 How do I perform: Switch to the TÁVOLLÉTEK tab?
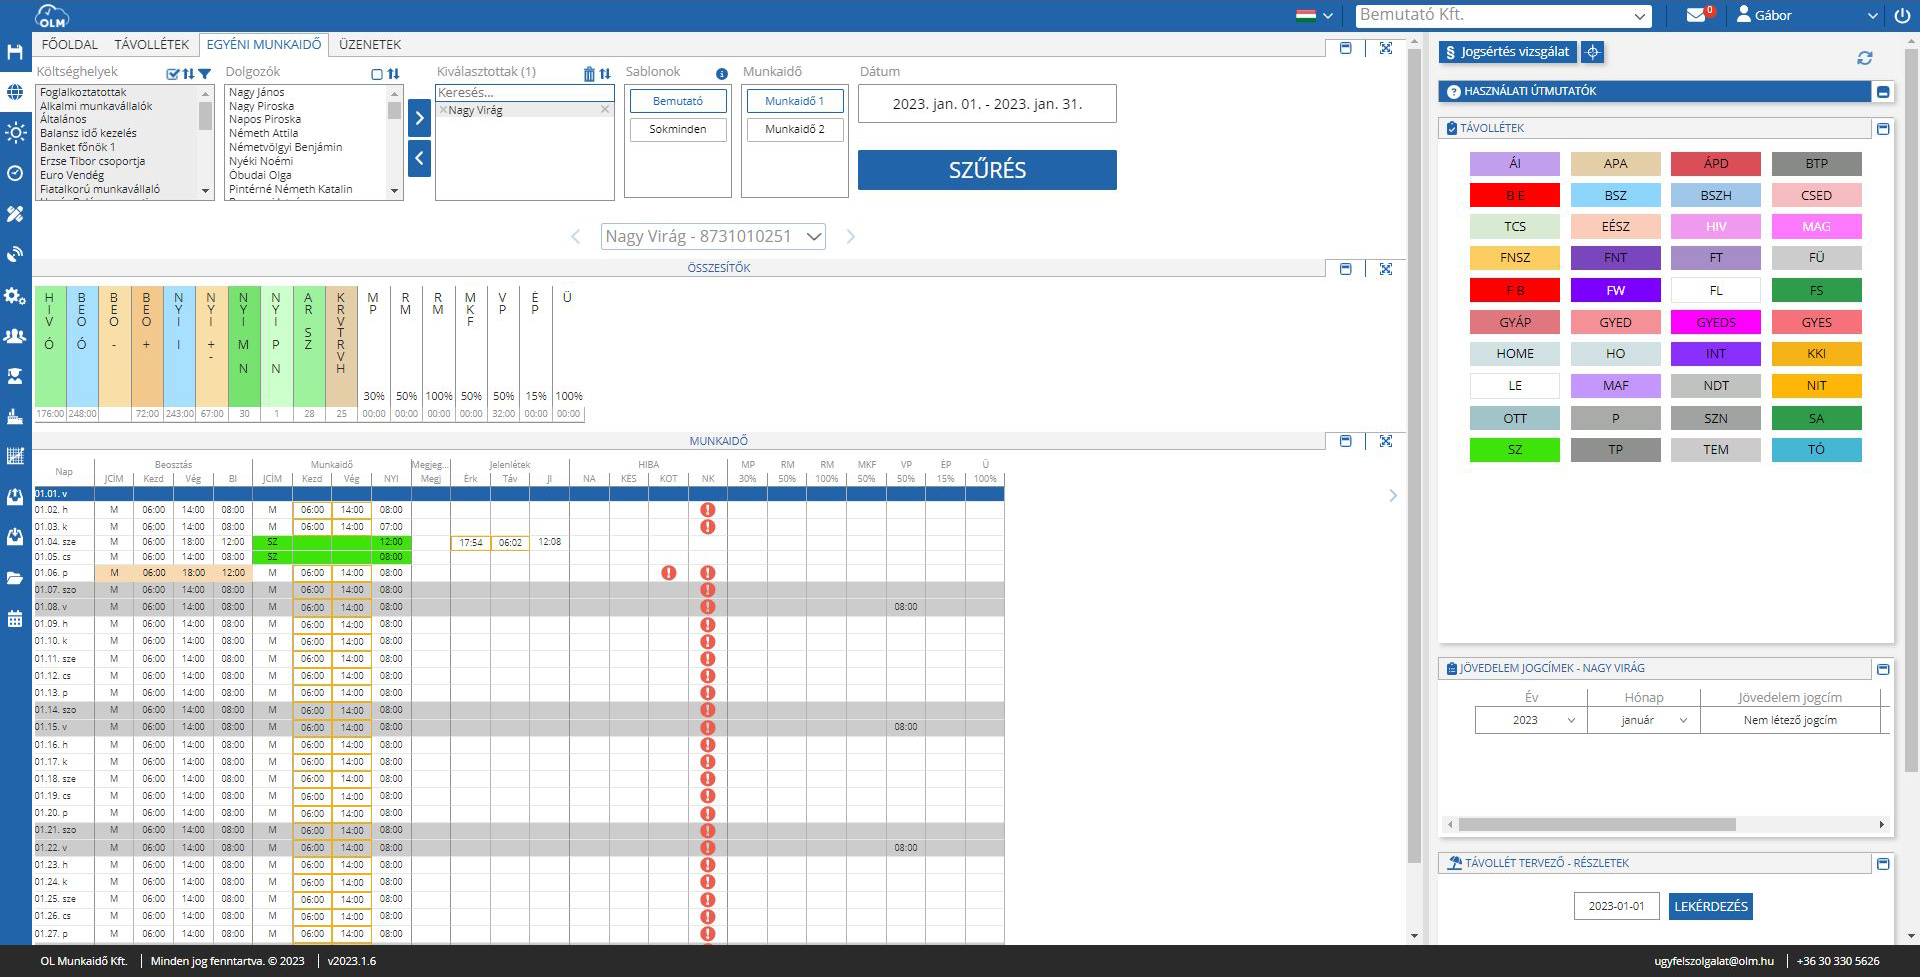coord(151,44)
